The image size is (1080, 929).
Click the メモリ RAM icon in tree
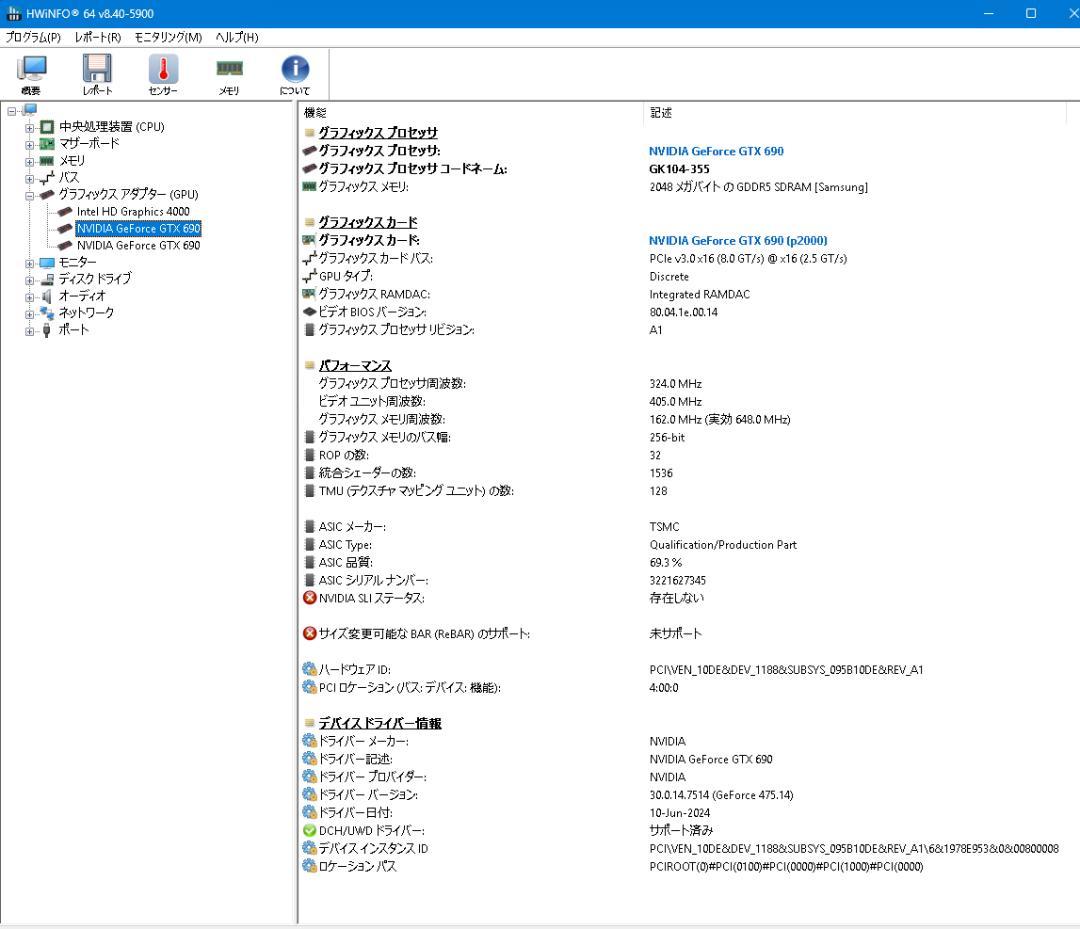point(47,160)
